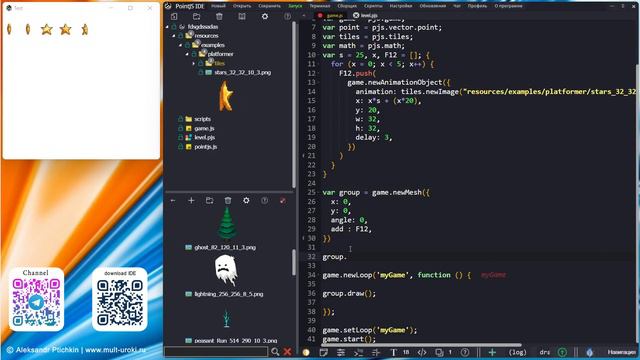Toggle the lock icon beside game.js
640x360 pixels.
pyautogui.click(x=180, y=128)
